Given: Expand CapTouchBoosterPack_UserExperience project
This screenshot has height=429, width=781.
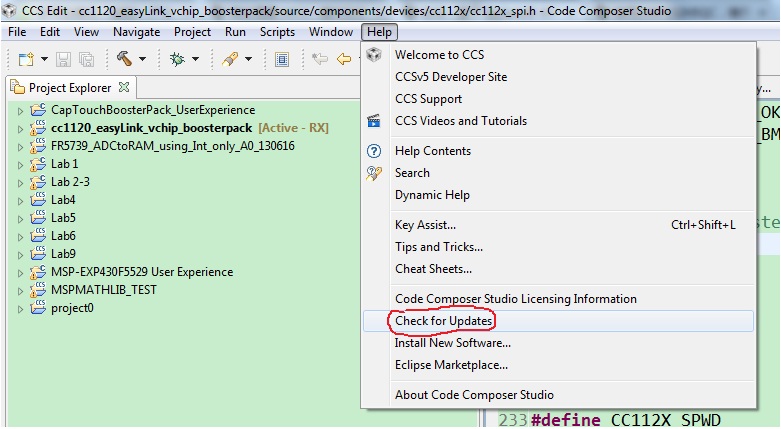Looking at the screenshot, I should pyautogui.click(x=20, y=111).
